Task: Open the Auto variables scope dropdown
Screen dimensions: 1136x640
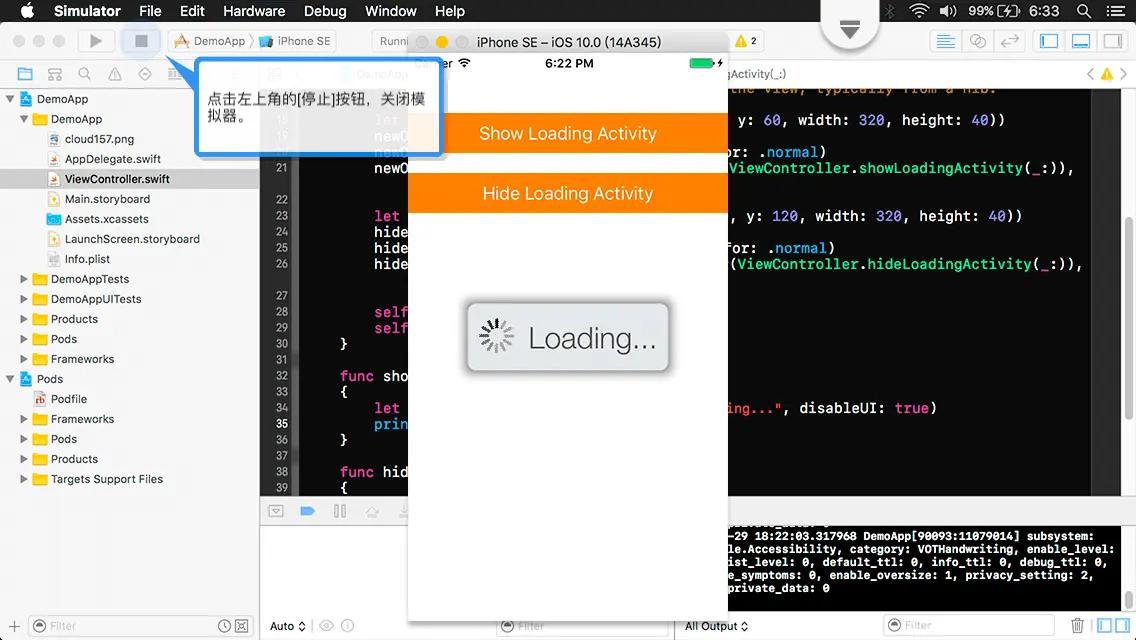Action: [x=288, y=626]
